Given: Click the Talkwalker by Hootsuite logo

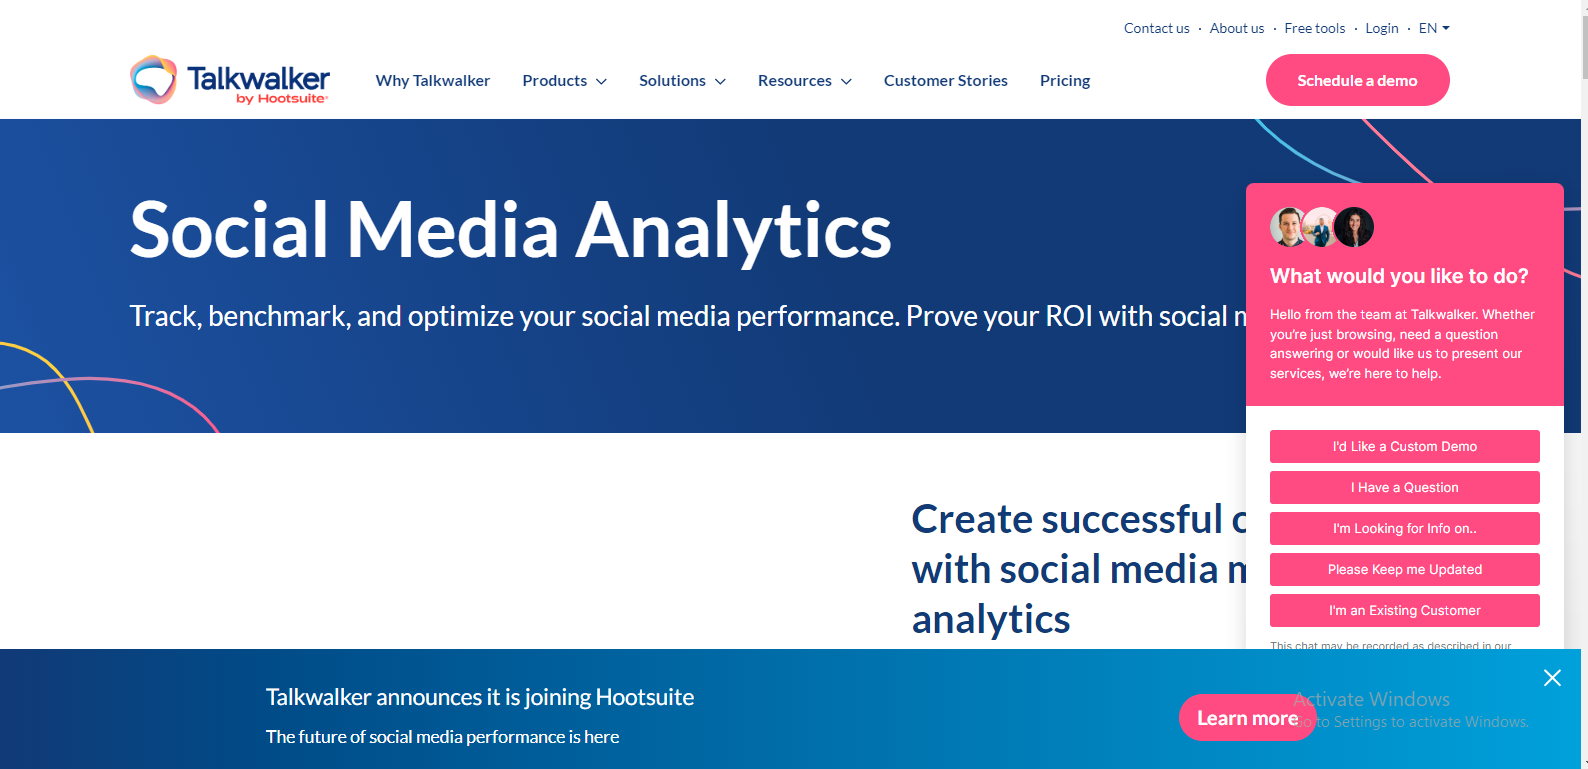Looking at the screenshot, I should coord(229,80).
